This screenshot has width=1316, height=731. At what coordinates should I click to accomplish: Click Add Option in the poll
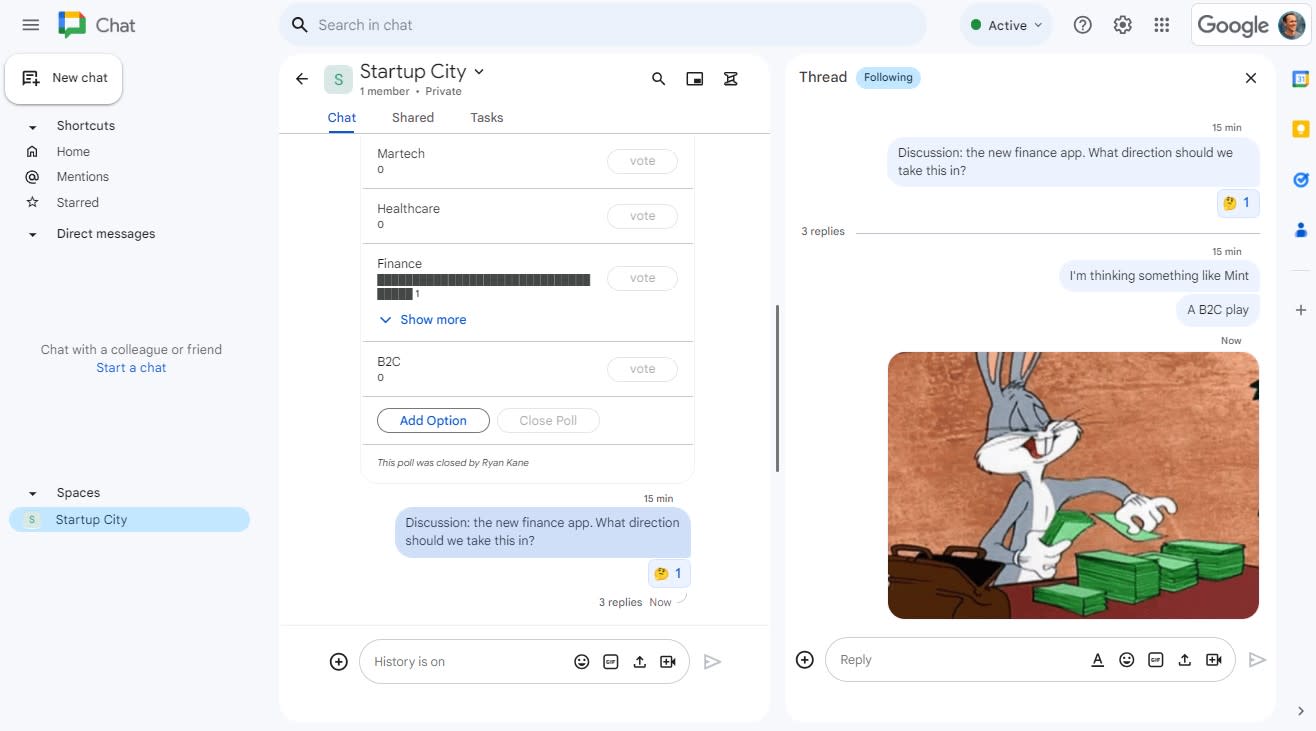click(x=433, y=421)
